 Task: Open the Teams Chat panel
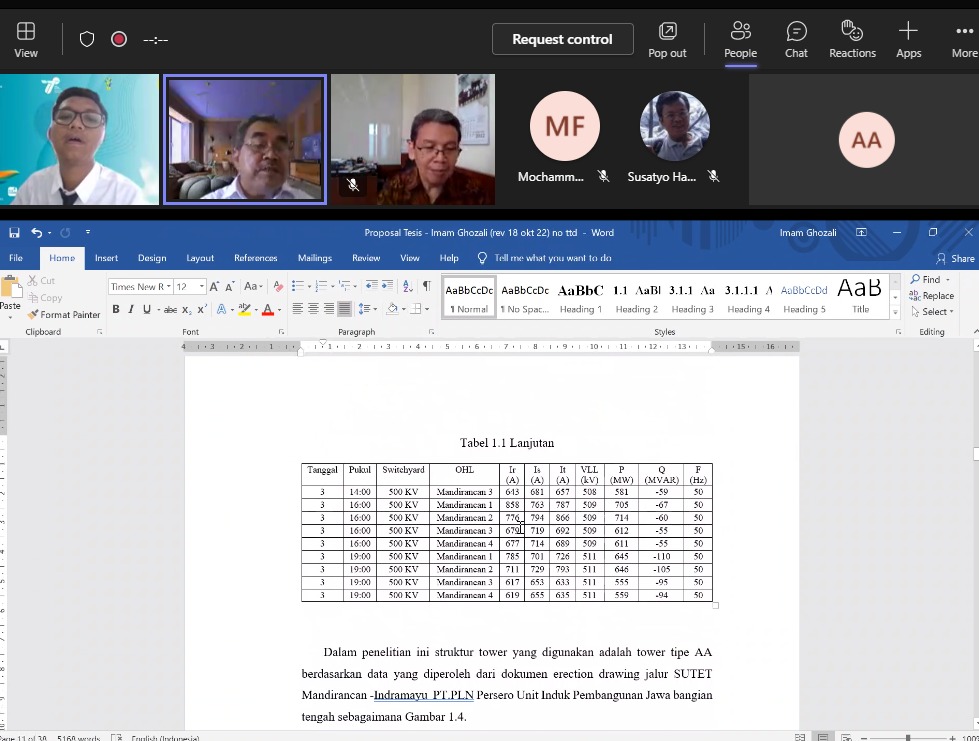pyautogui.click(x=796, y=39)
